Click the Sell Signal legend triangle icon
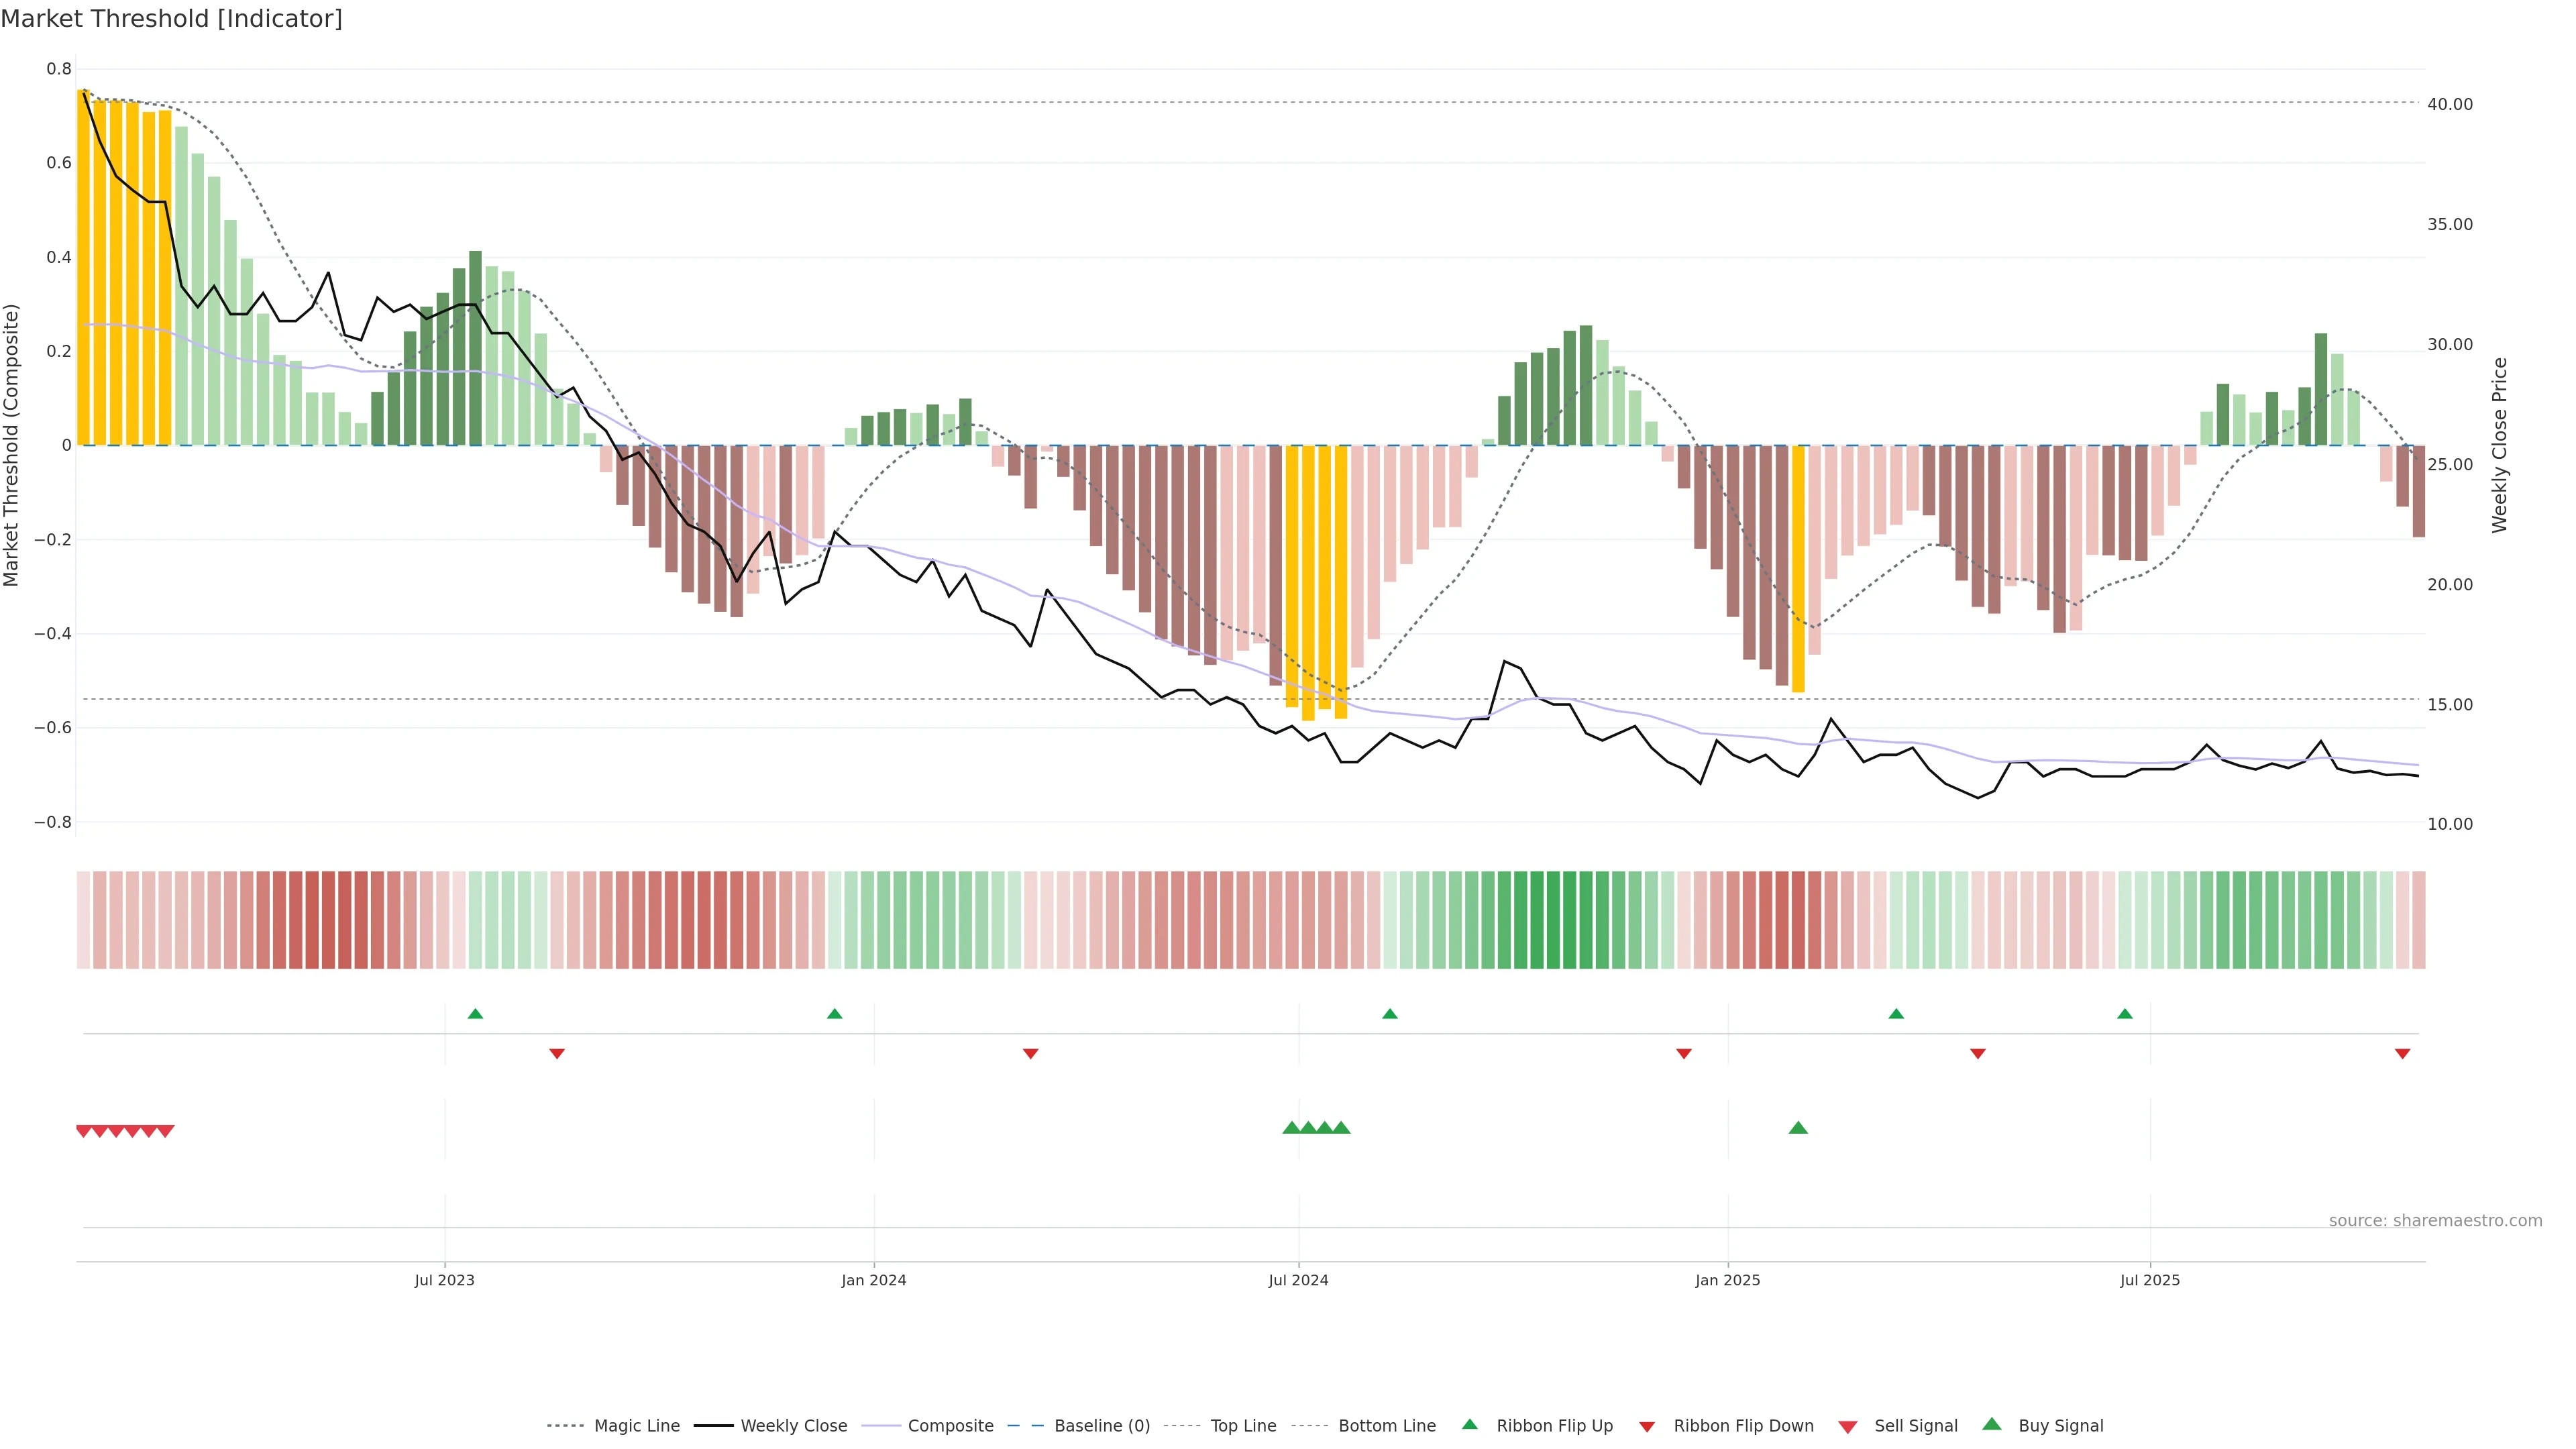Screen dimensions: 2576x1449 (1847, 1427)
